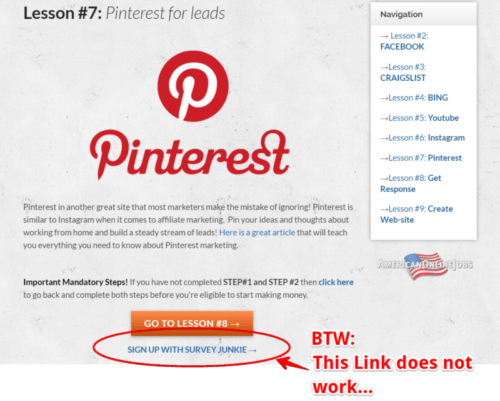Go to Lesson #4: BING link

point(414,98)
